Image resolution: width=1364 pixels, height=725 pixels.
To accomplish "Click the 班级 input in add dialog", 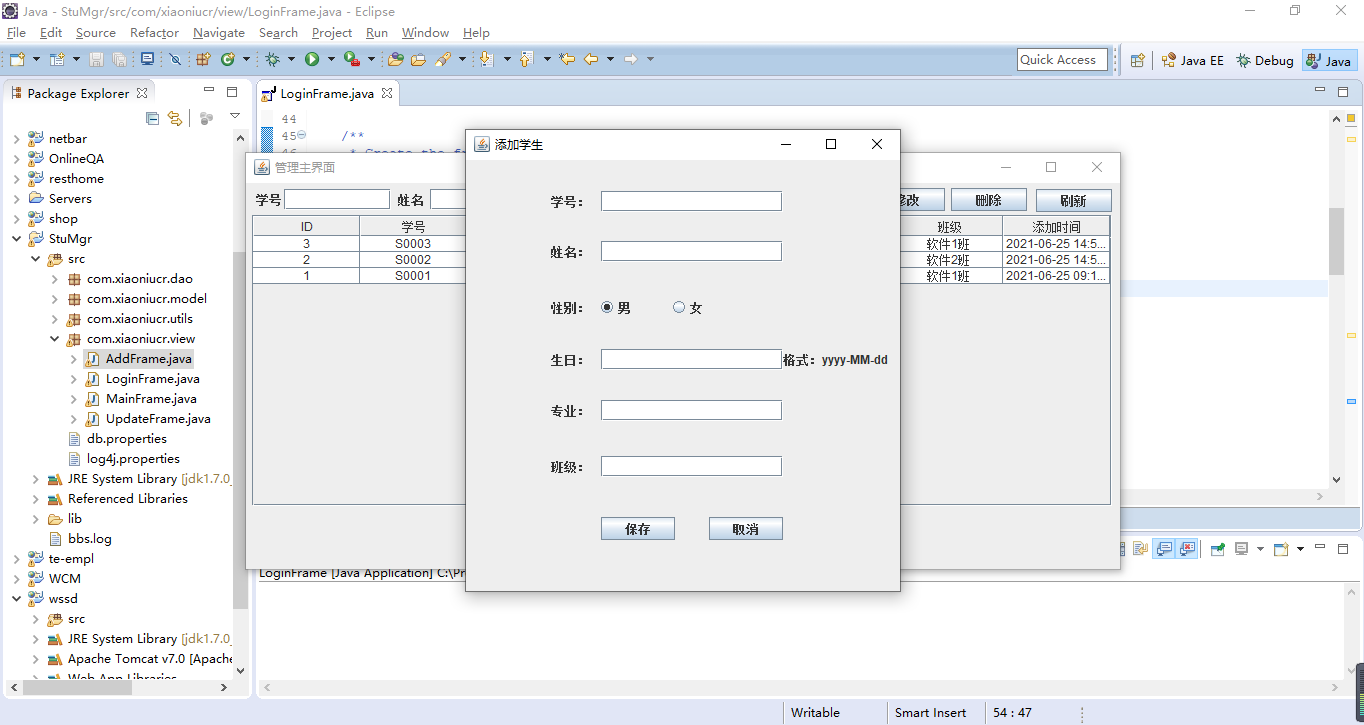I will 691,466.
